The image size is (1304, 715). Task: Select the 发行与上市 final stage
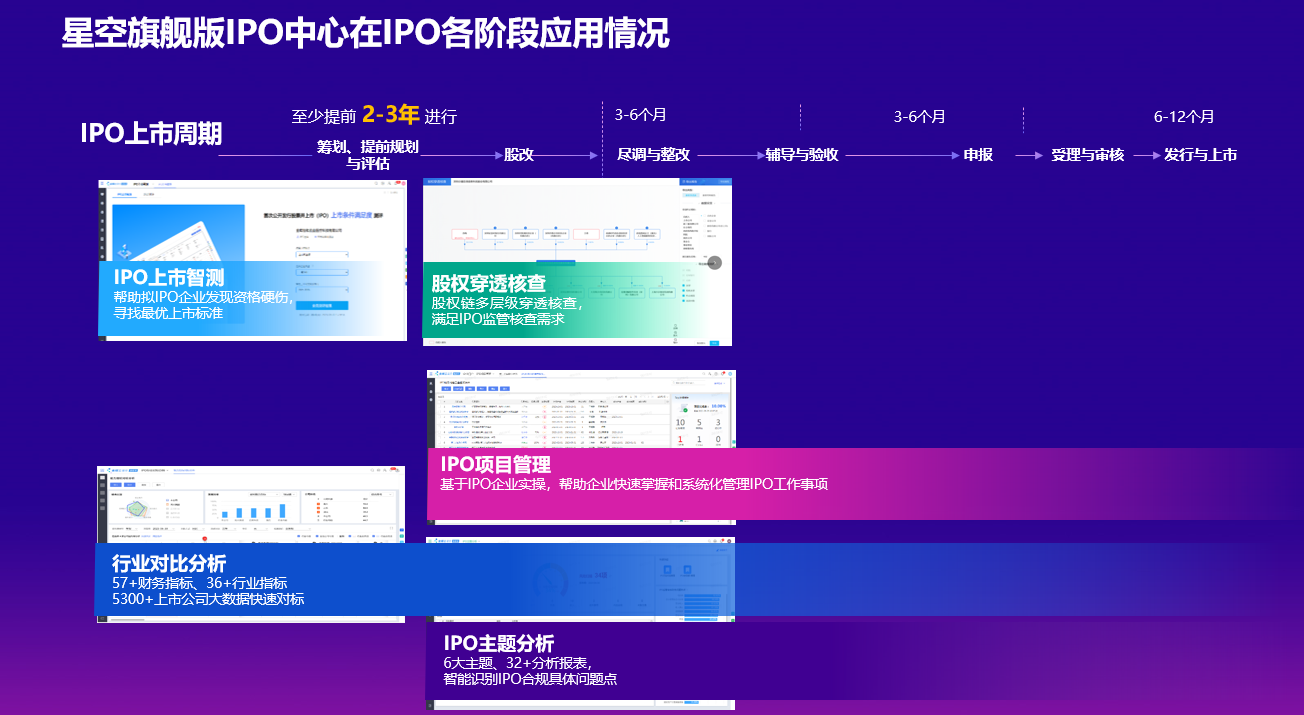pyautogui.click(x=1200, y=155)
